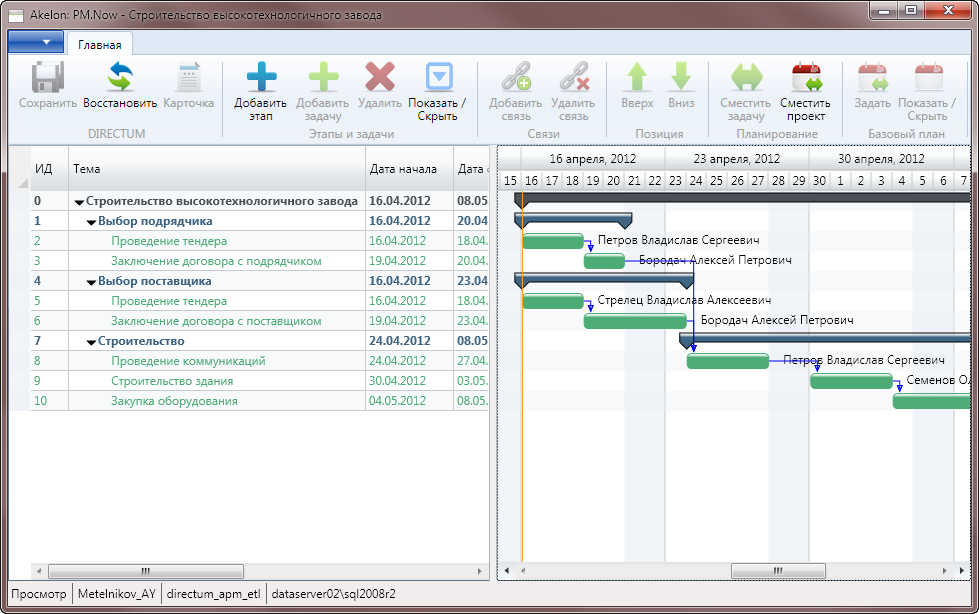Image resolution: width=979 pixels, height=614 pixels.
Task: Click the Gantt chart horizontal scrollbar thumb
Action: 778,571
